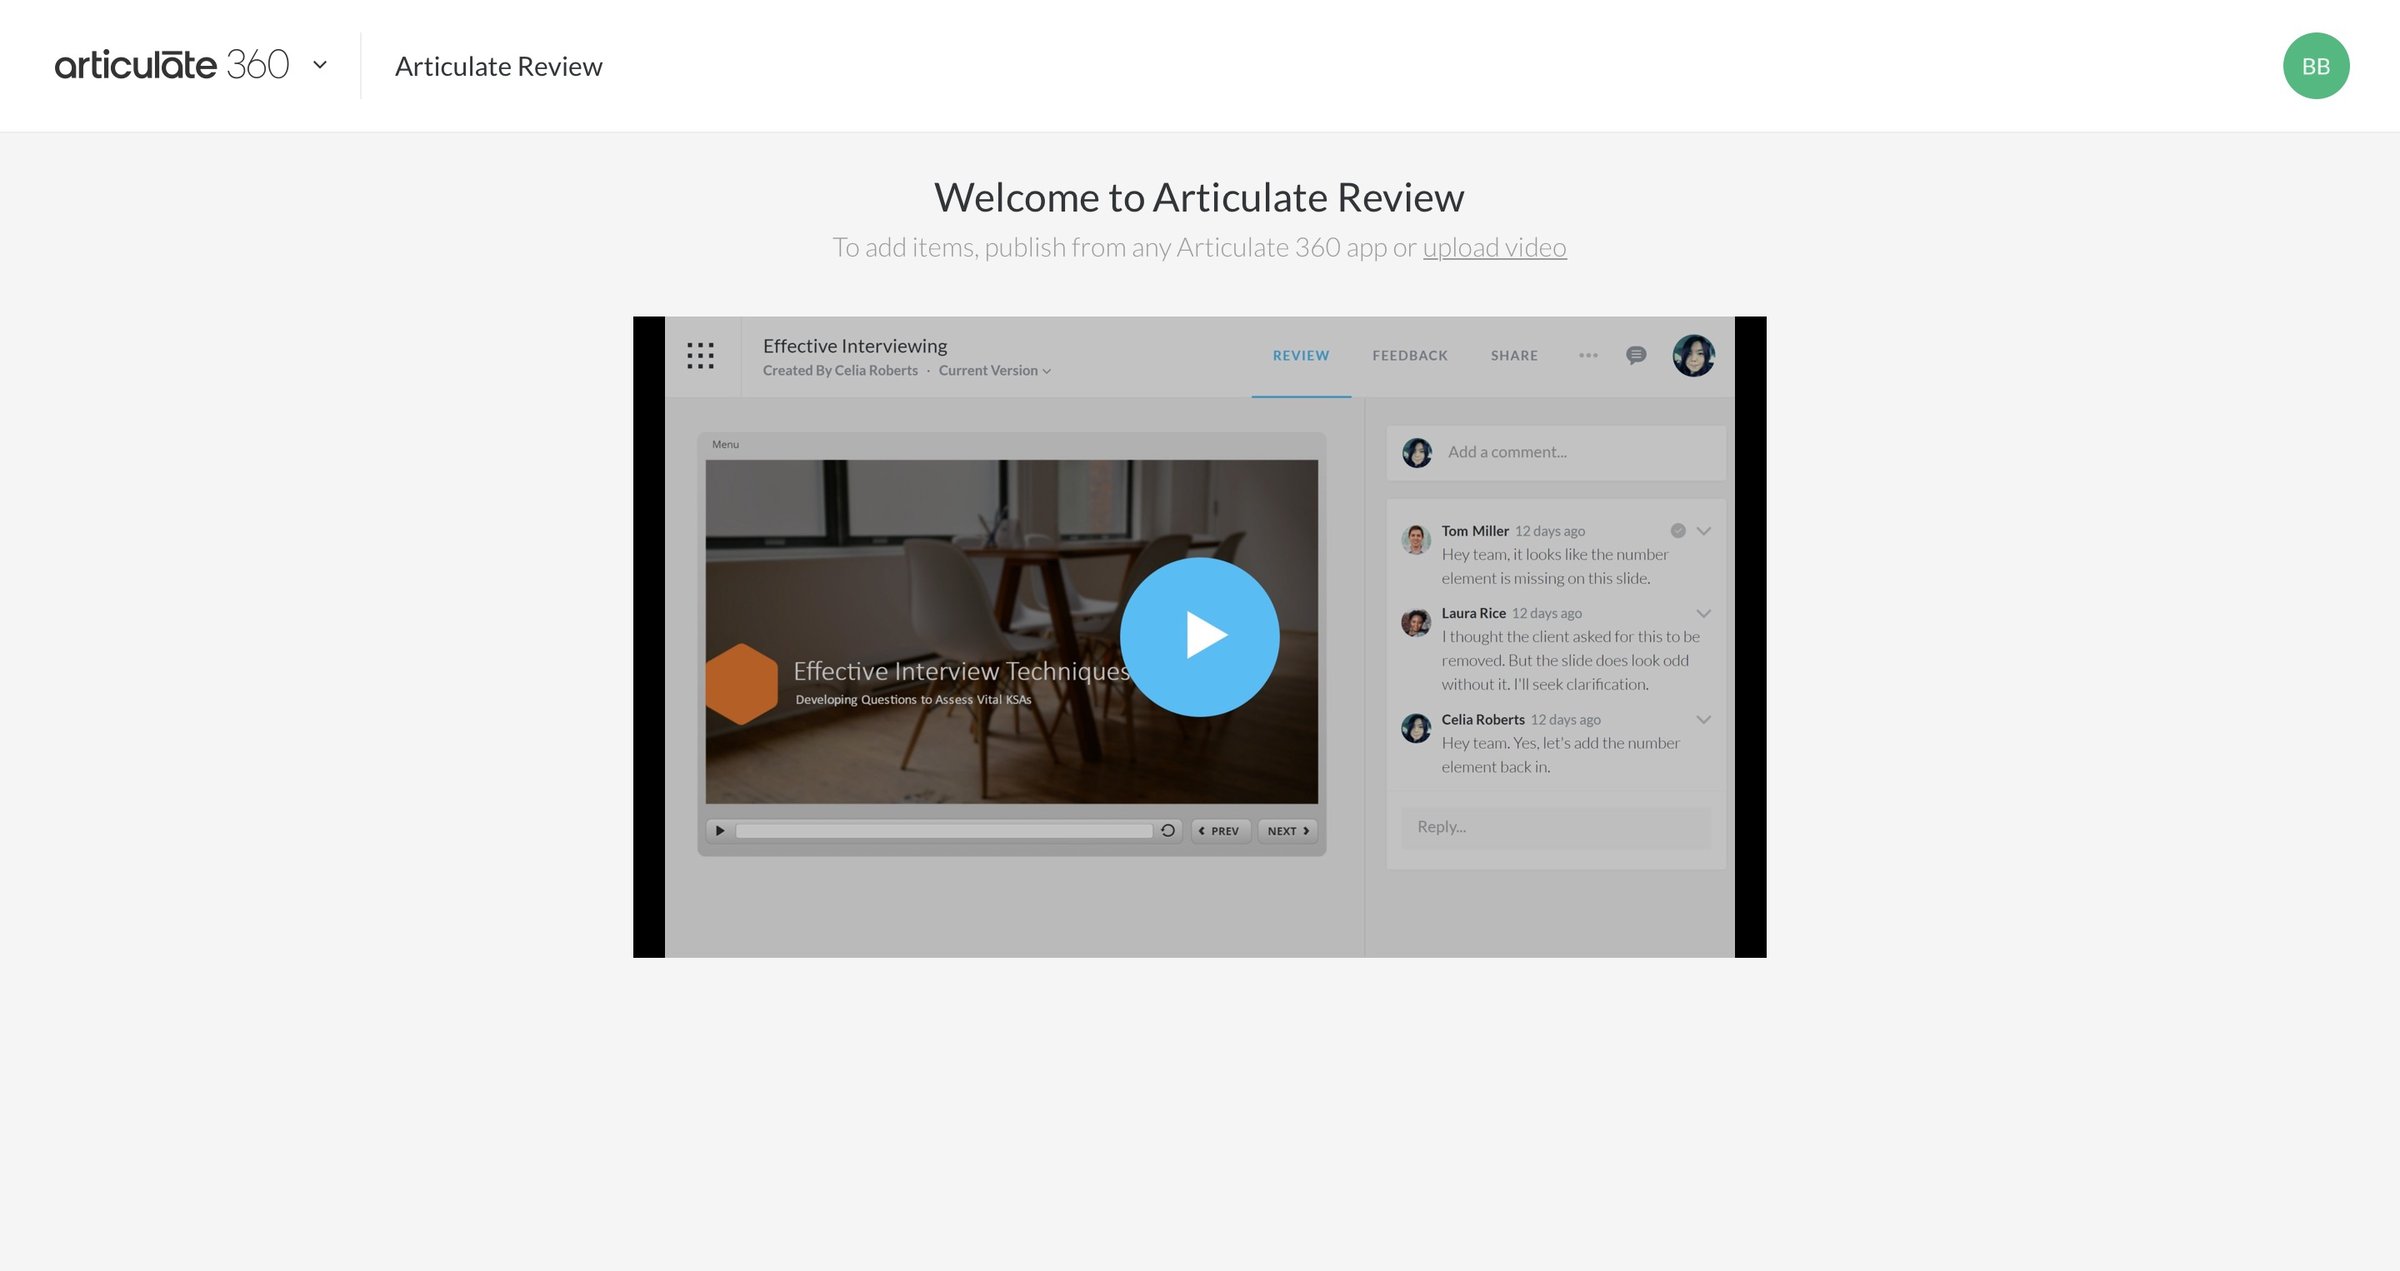
Task: Click the orange hexagon on the slide
Action: tap(742, 684)
